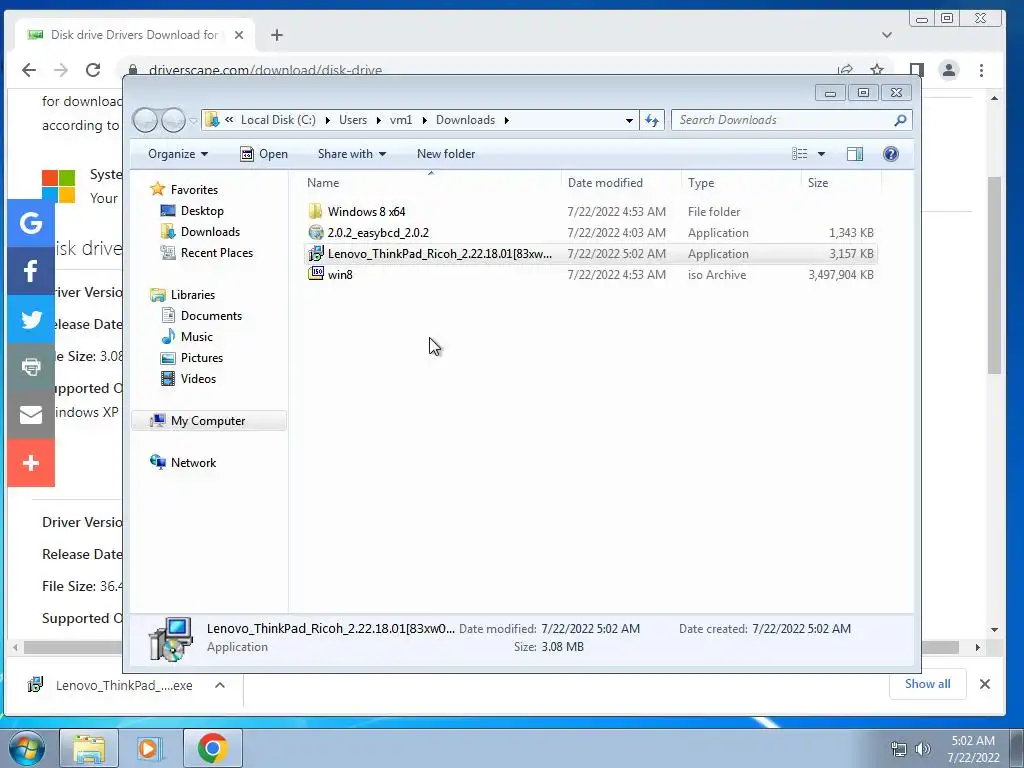Click the Explorer back button
This screenshot has height=768, width=1024.
coord(145,120)
